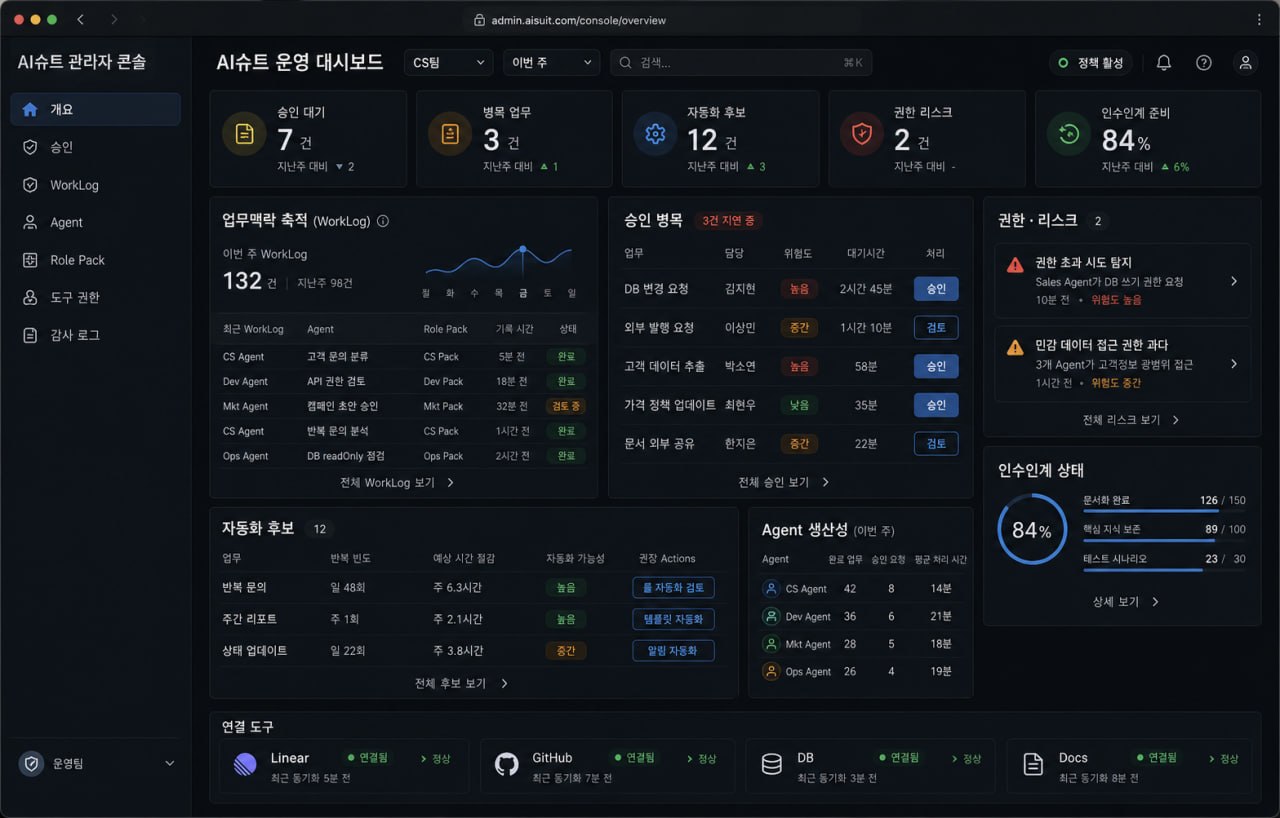Open notifications bell icon
The image size is (1280, 818).
click(x=1163, y=62)
